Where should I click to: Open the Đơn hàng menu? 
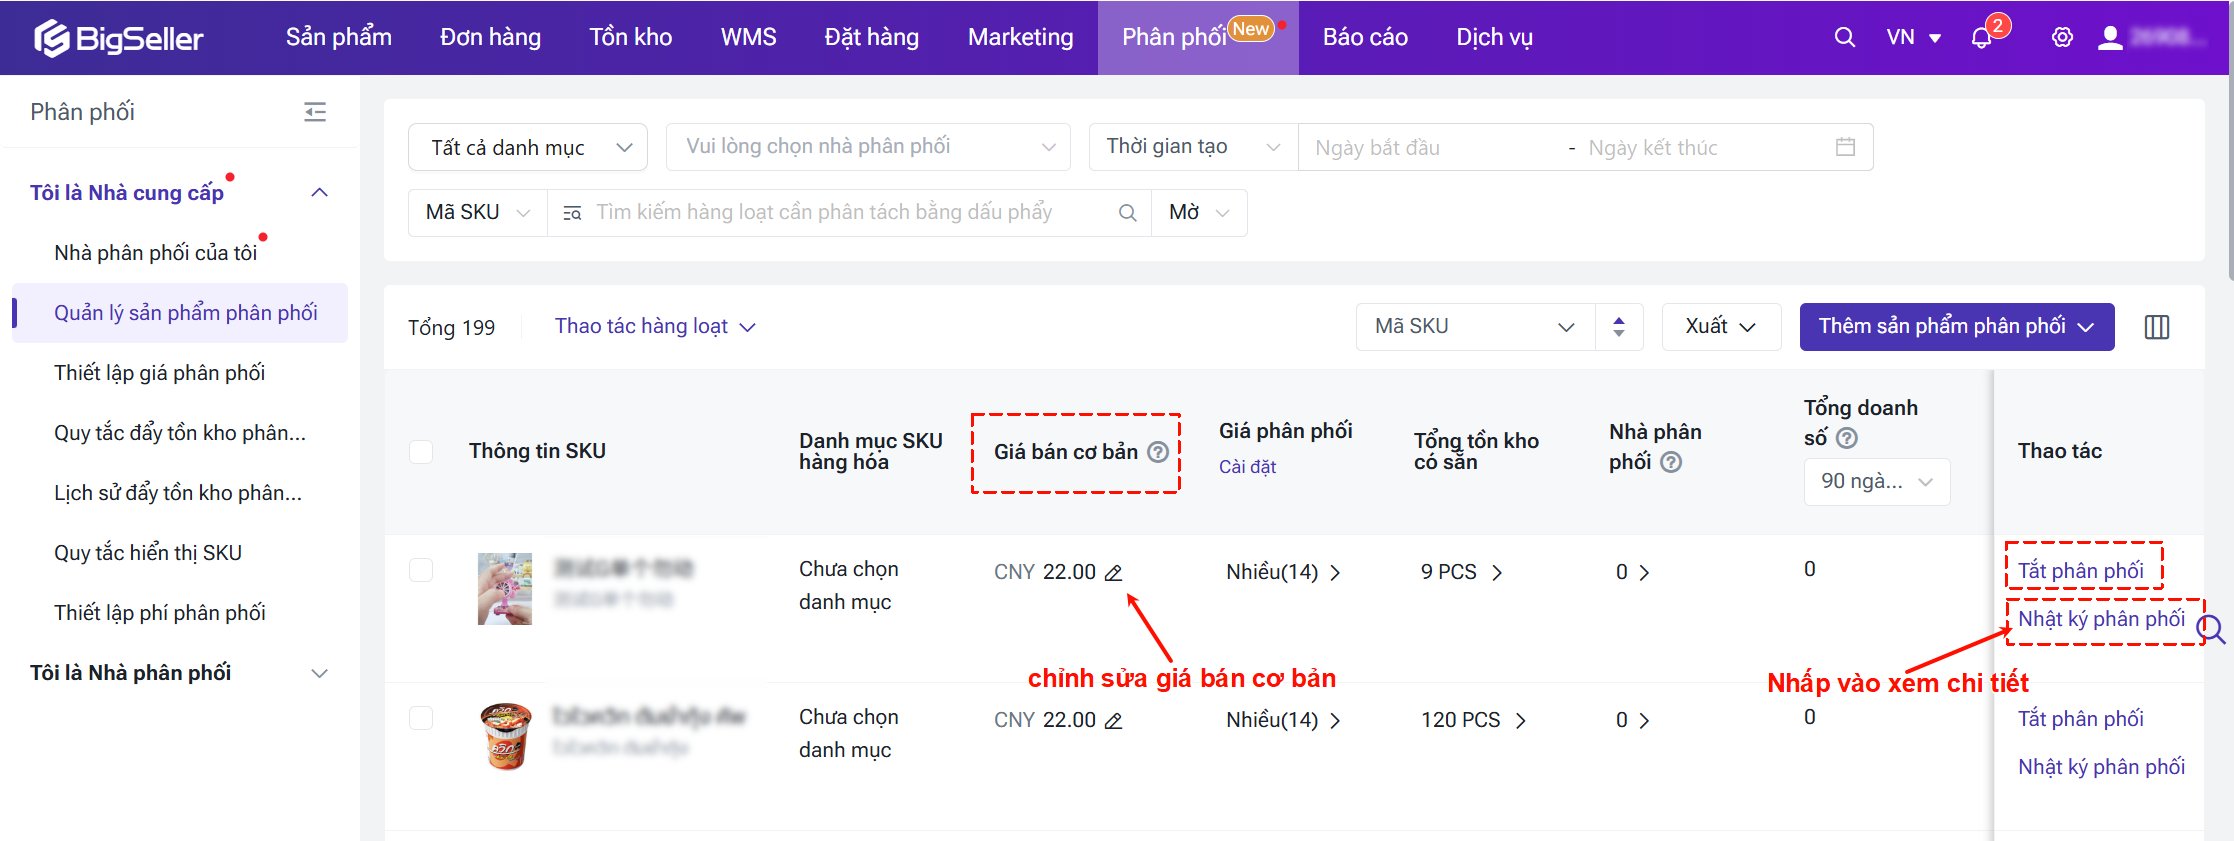click(x=490, y=38)
